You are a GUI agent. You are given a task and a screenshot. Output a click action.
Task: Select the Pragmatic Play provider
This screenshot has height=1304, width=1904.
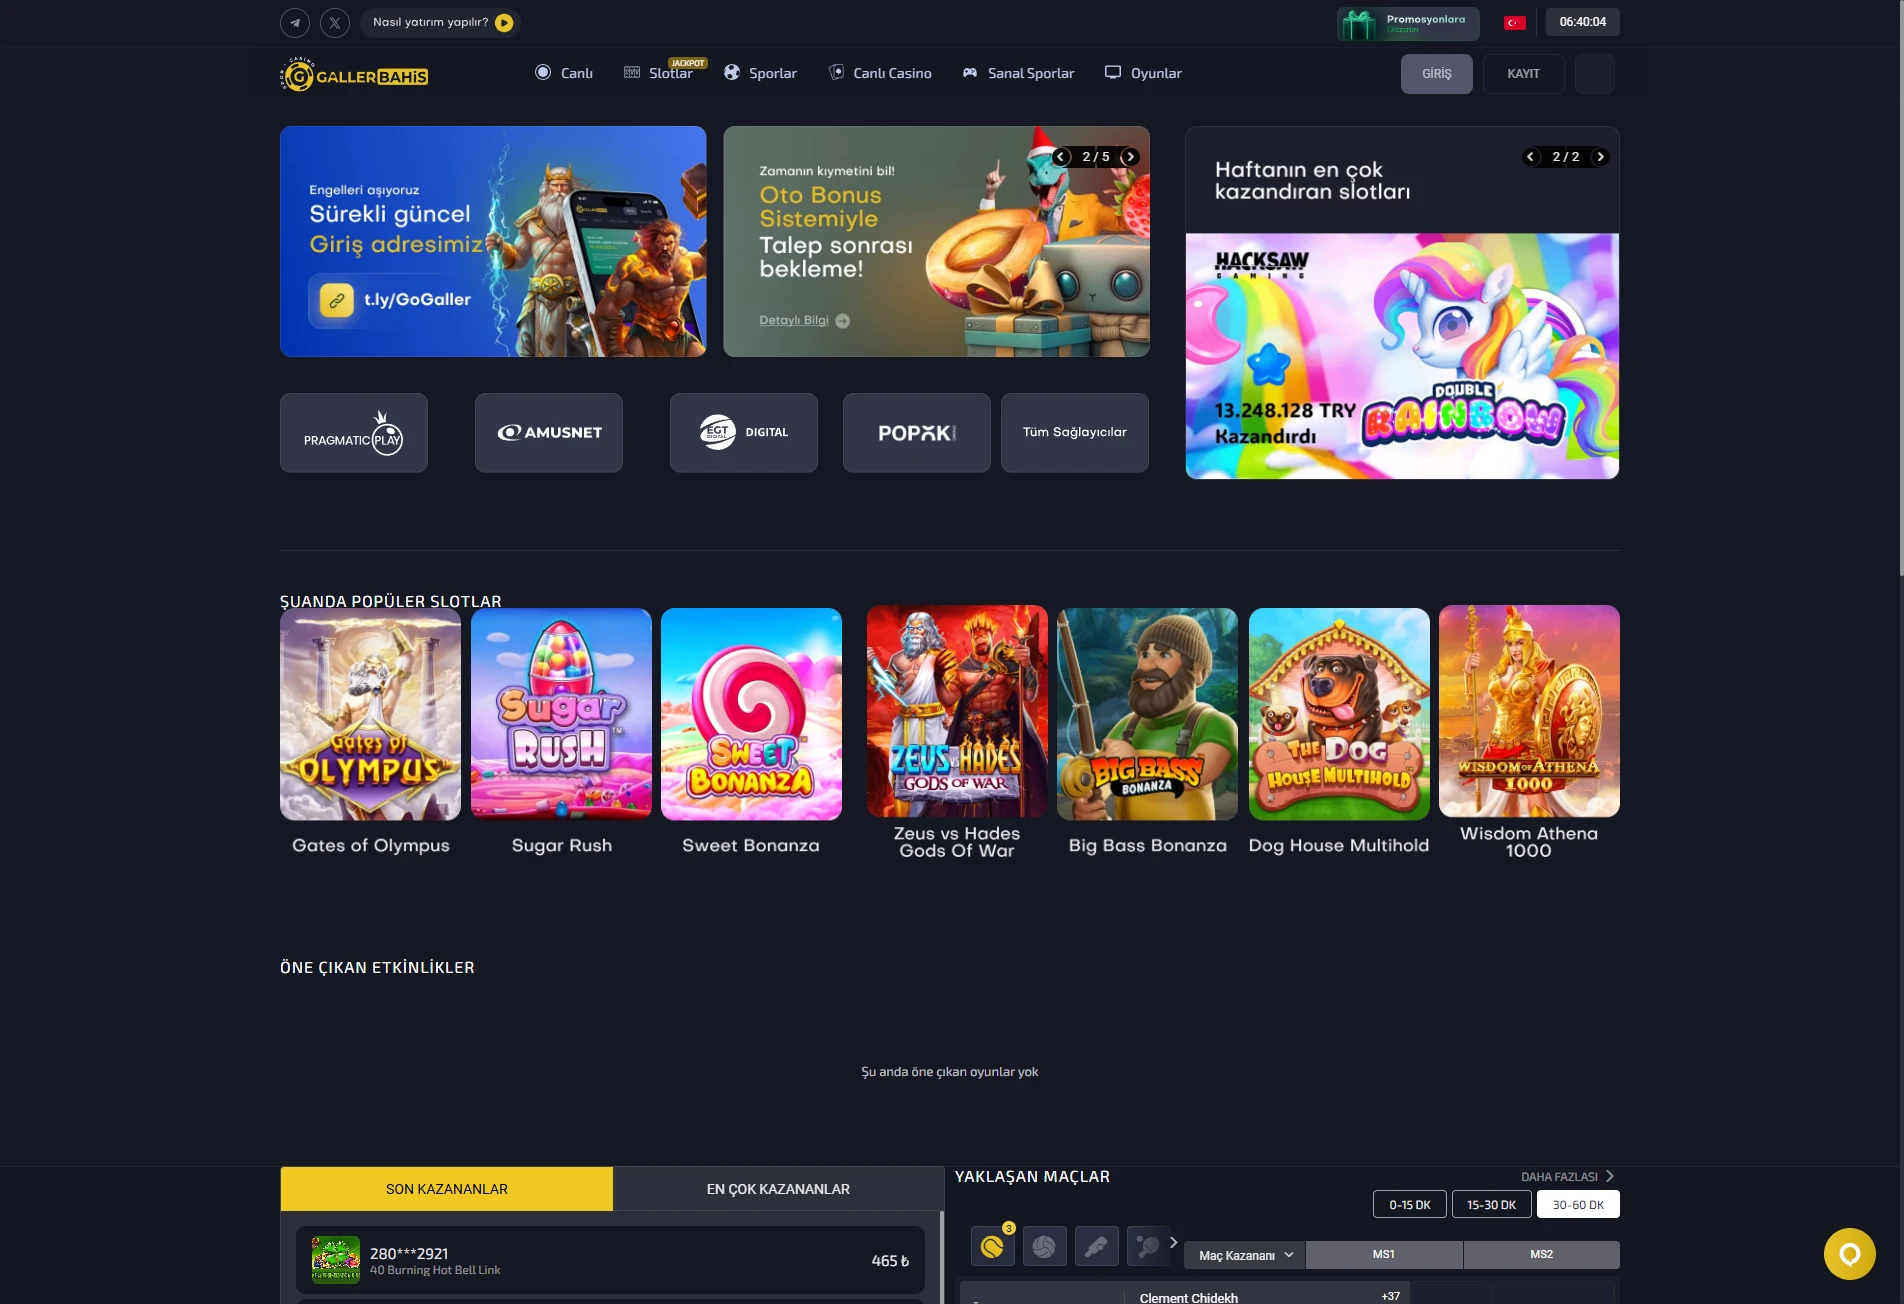point(354,433)
